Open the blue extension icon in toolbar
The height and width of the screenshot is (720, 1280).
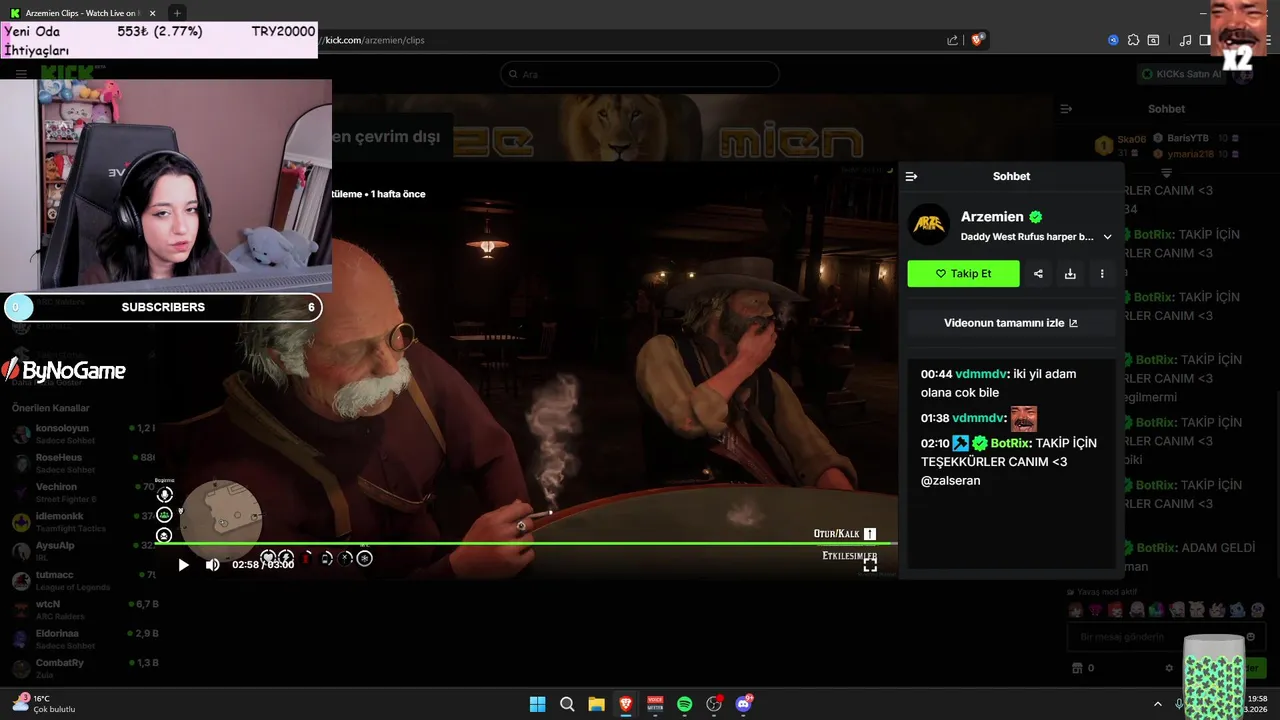pos(1113,40)
